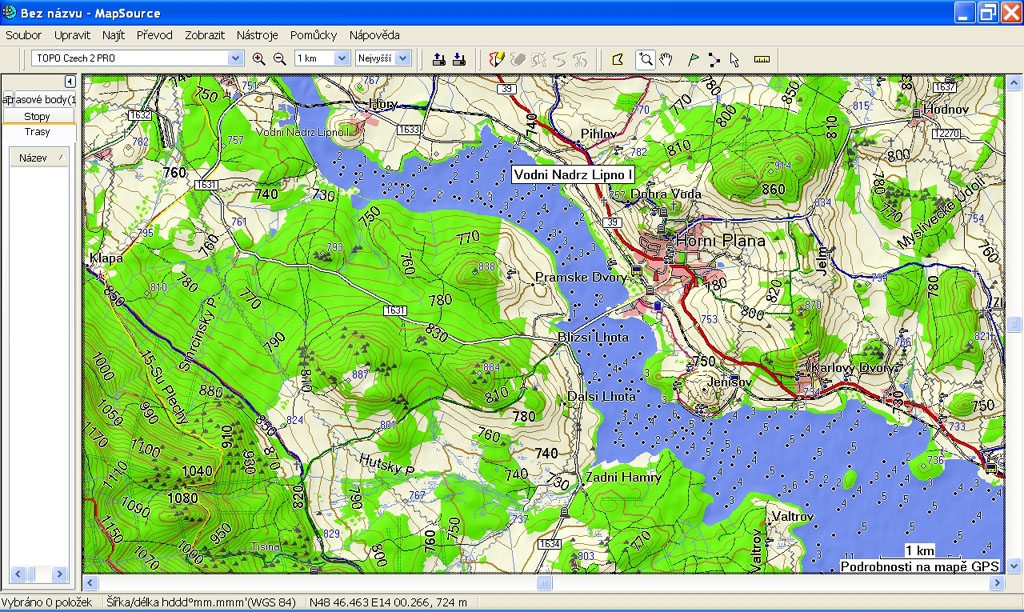
Task: Click the track draw pencil tool
Action: tap(497, 59)
